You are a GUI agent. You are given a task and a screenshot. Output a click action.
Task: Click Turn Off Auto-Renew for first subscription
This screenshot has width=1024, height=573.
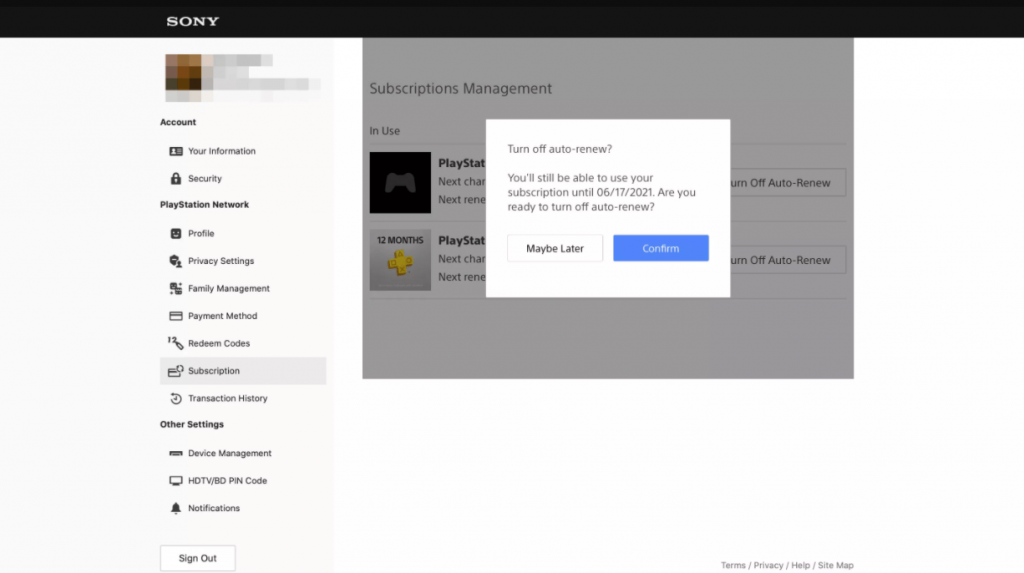788,183
